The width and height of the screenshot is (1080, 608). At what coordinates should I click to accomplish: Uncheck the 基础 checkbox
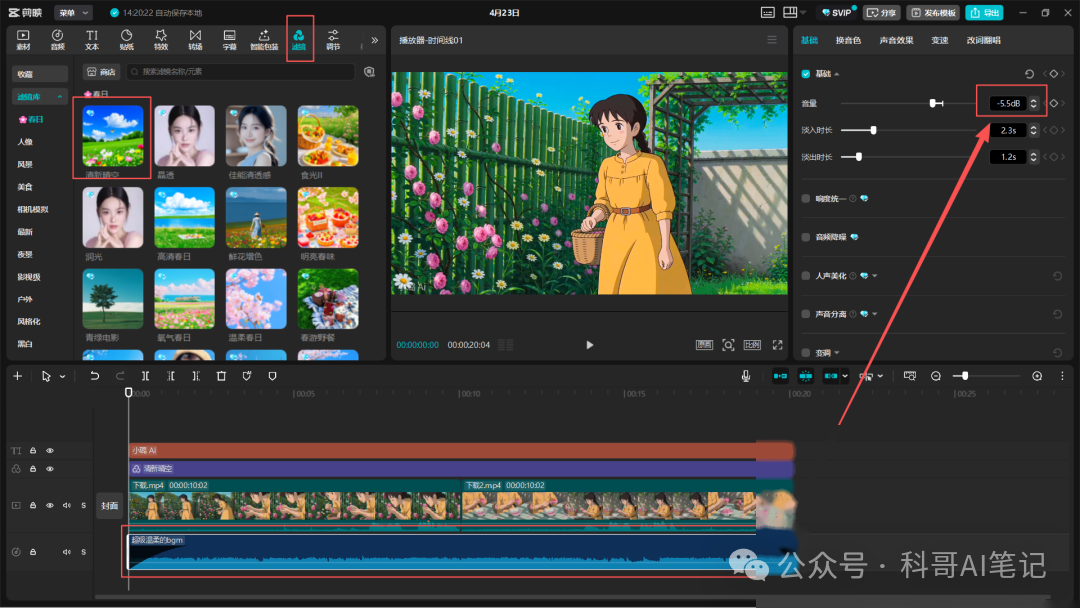tap(805, 74)
